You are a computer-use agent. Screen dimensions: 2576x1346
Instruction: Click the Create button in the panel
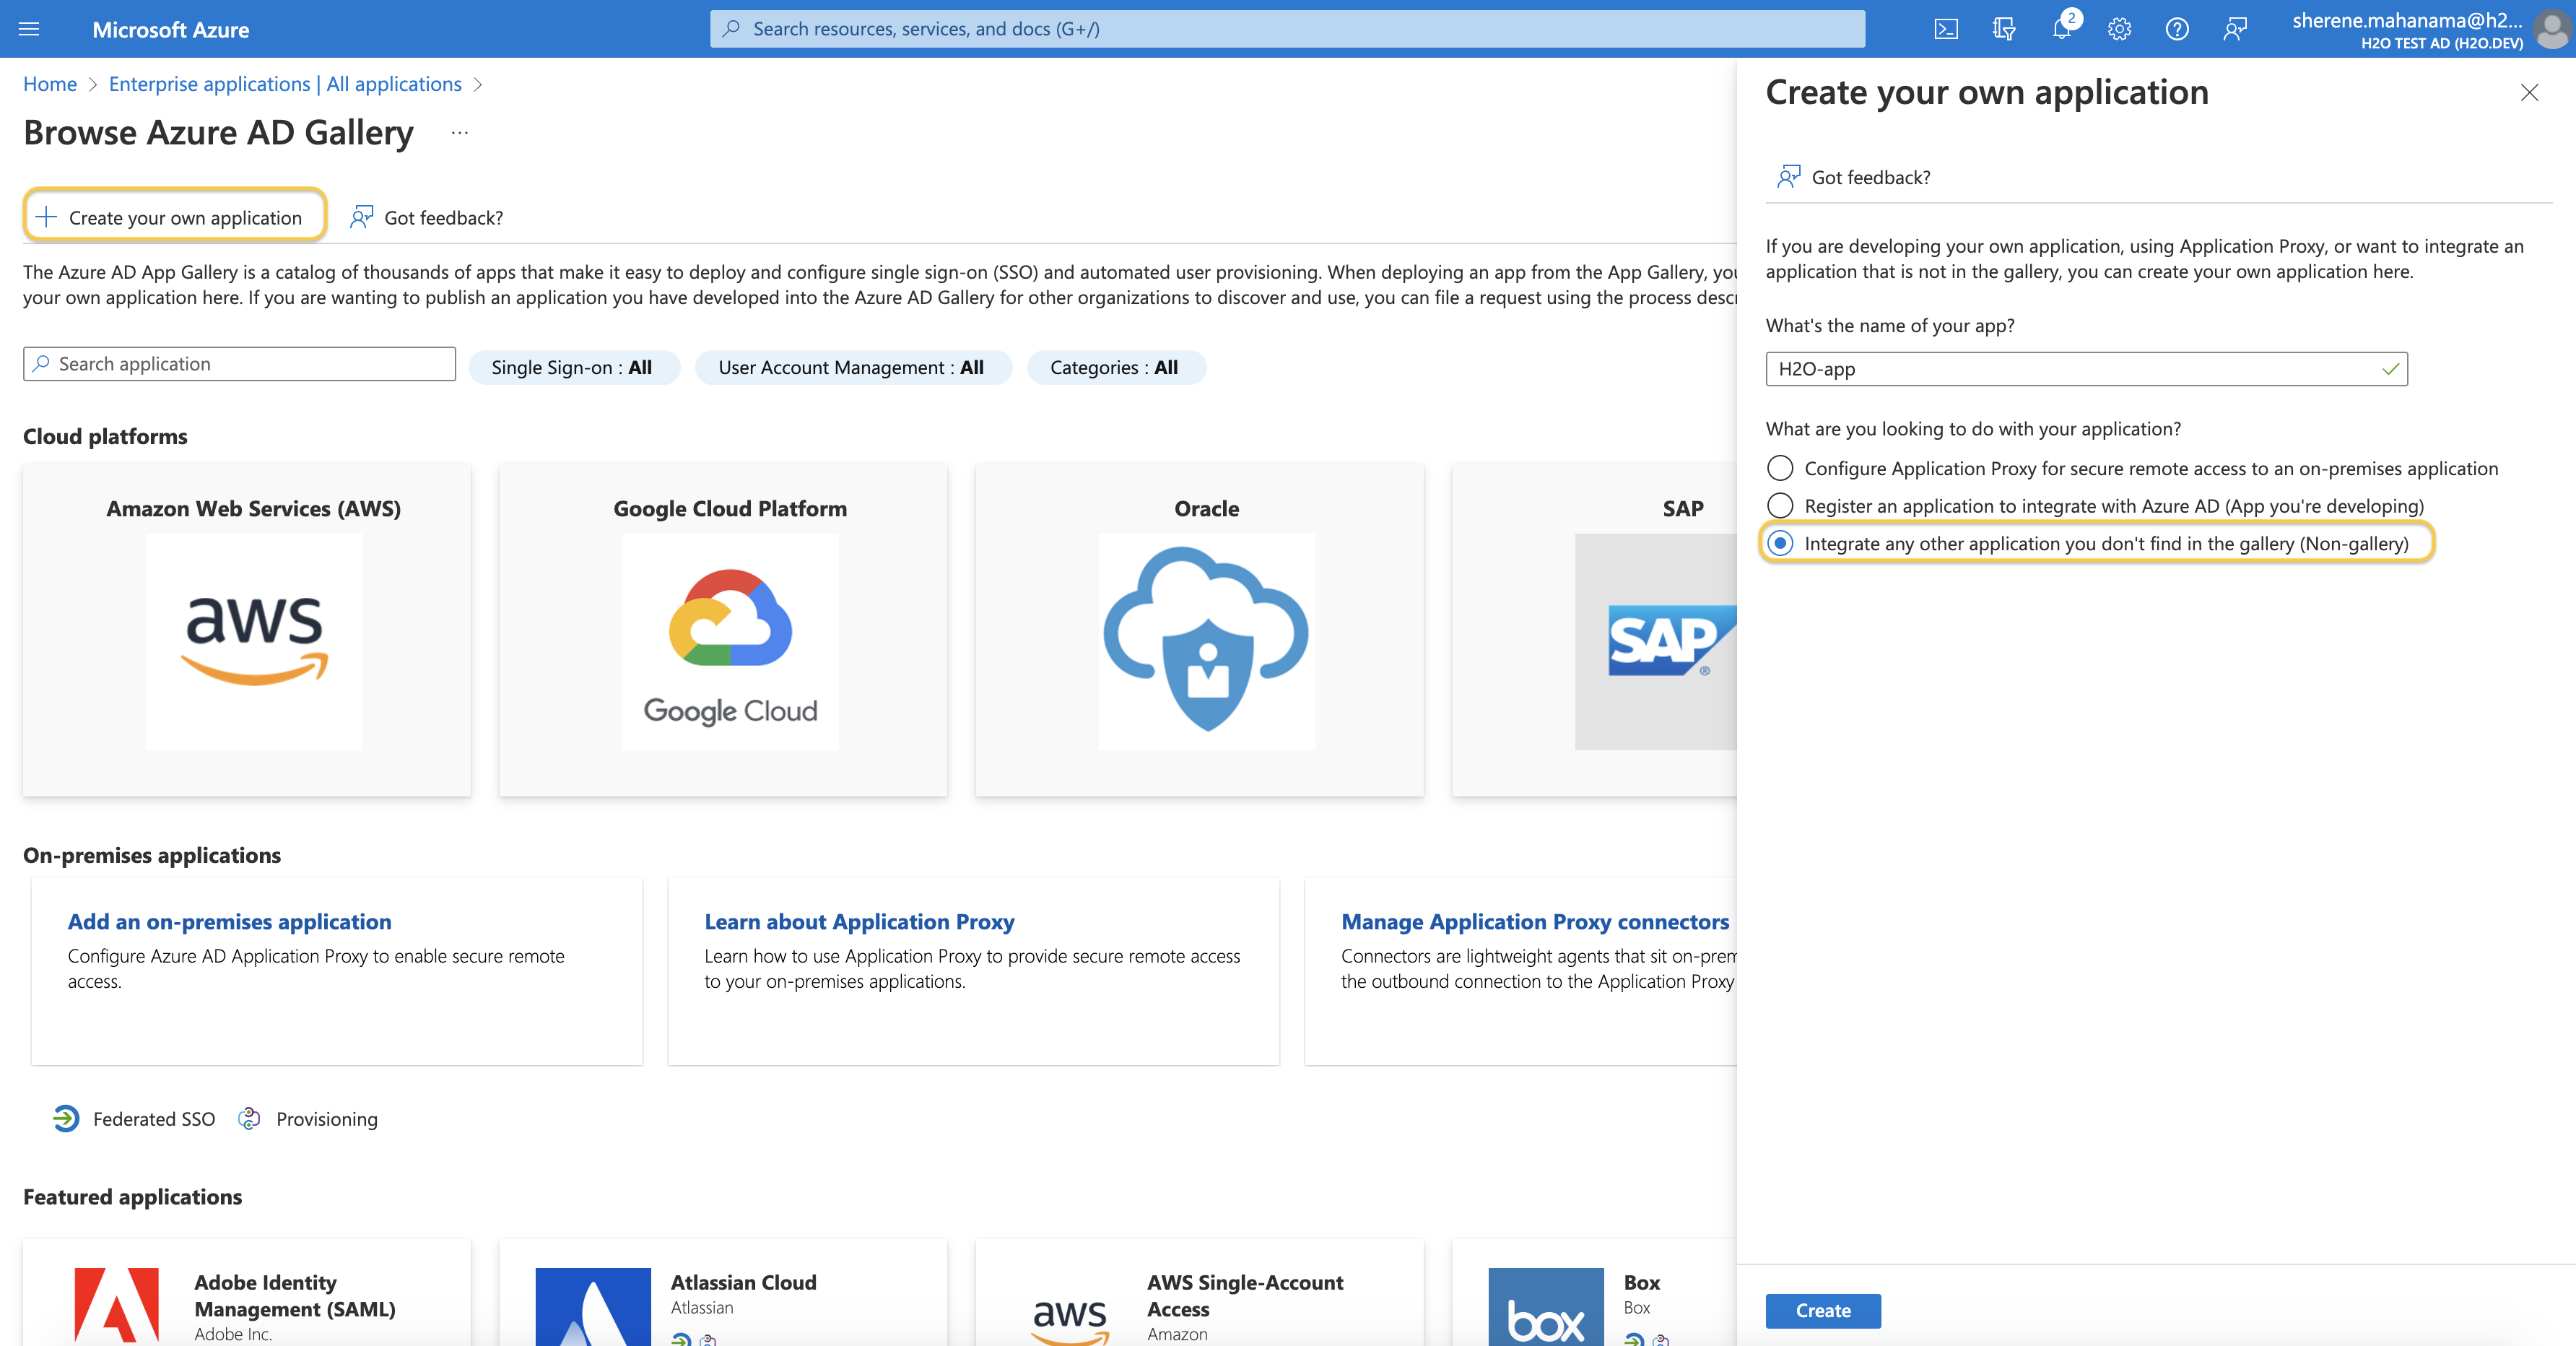point(1822,1310)
